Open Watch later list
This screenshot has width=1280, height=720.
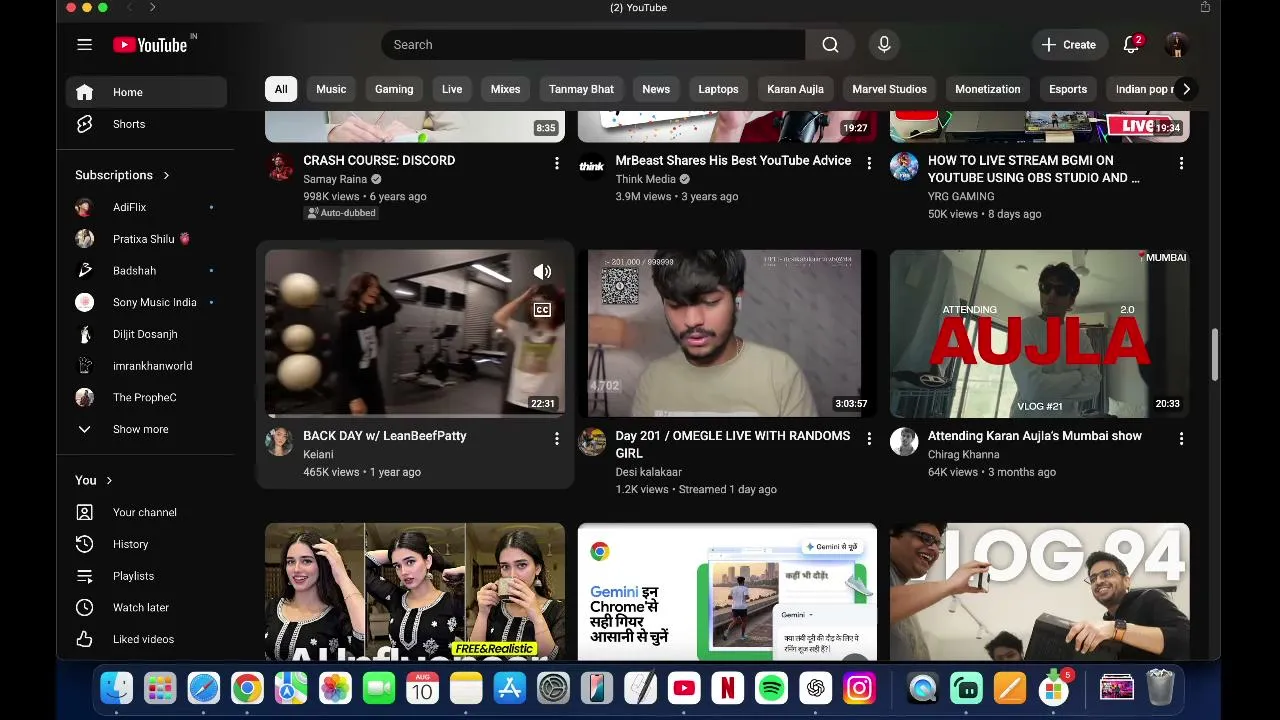tap(146, 608)
